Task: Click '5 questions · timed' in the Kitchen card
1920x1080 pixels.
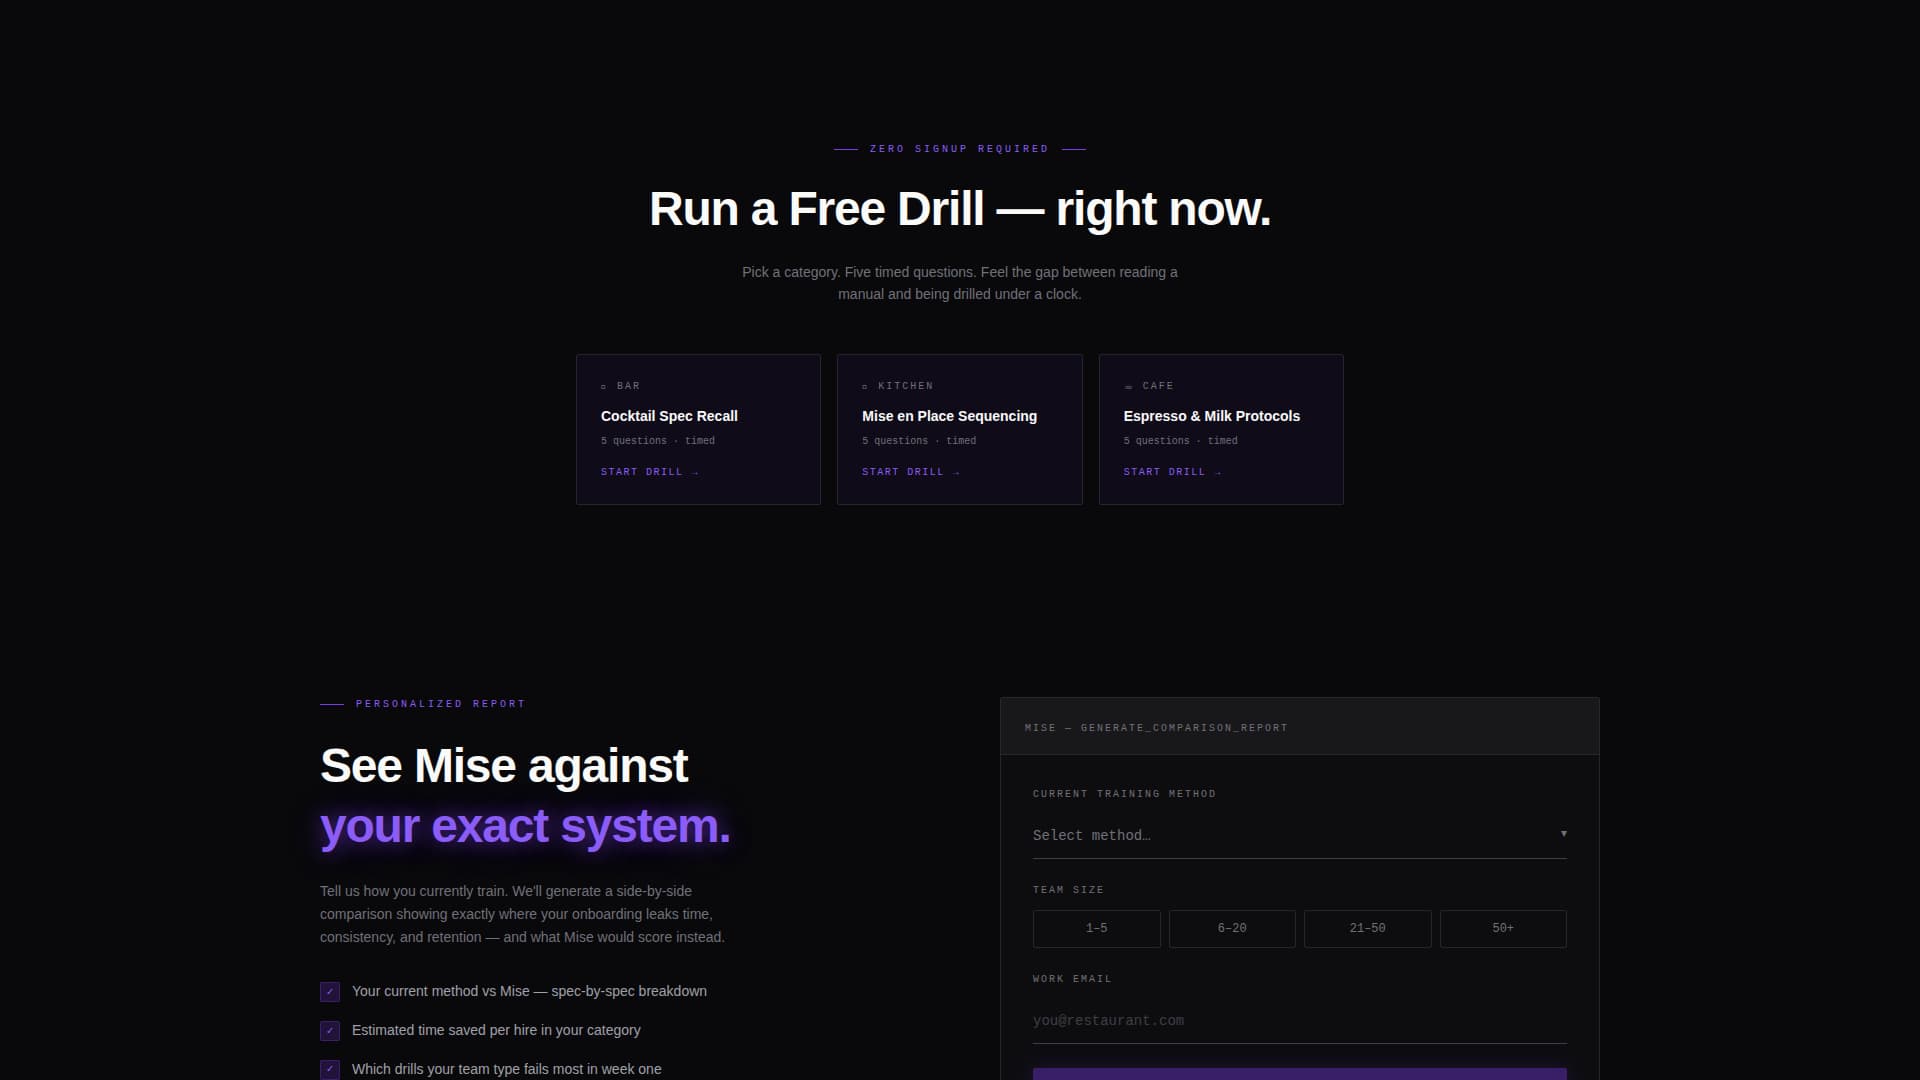Action: click(919, 441)
